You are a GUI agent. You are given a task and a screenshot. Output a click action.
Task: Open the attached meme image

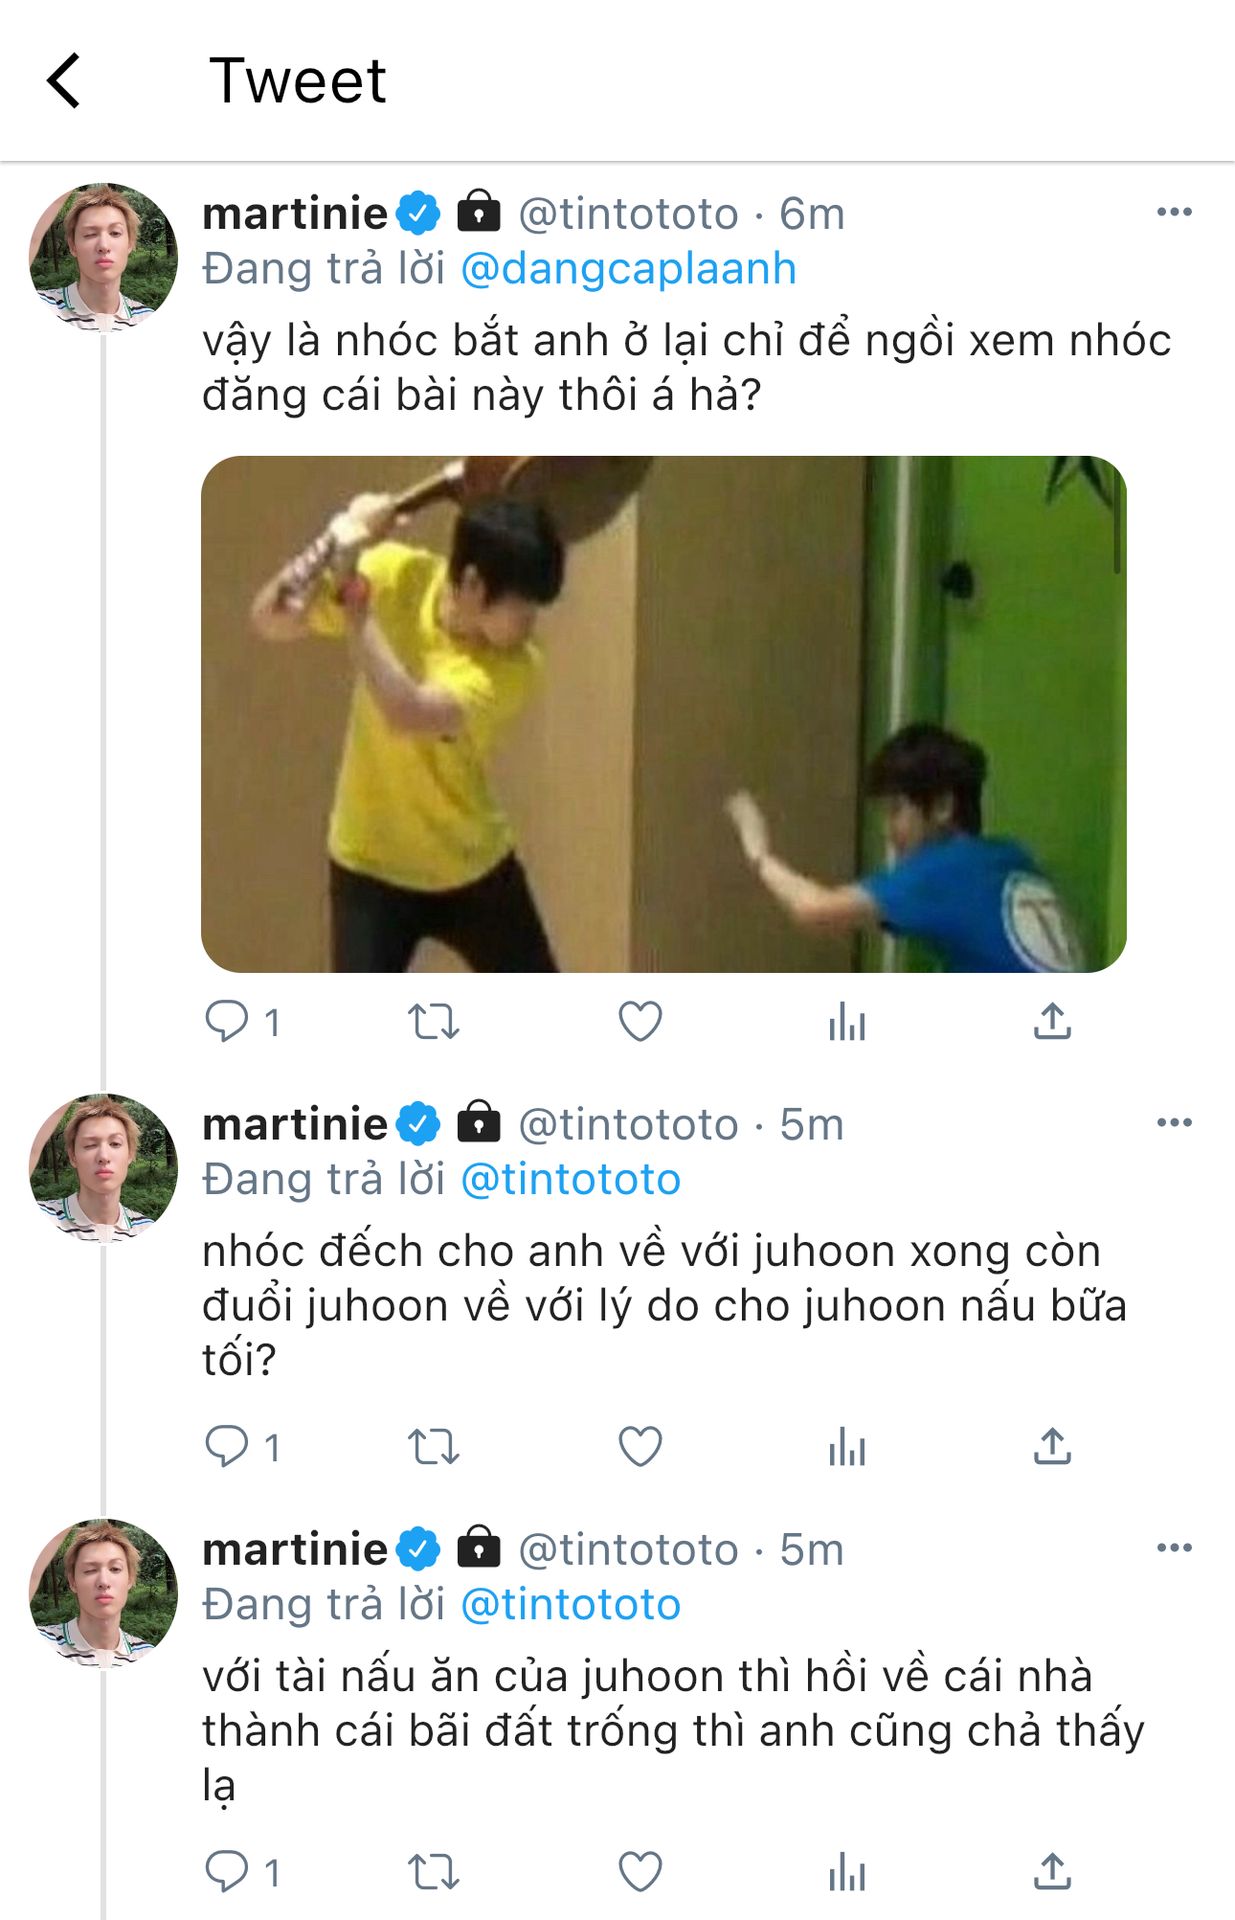[x=664, y=714]
